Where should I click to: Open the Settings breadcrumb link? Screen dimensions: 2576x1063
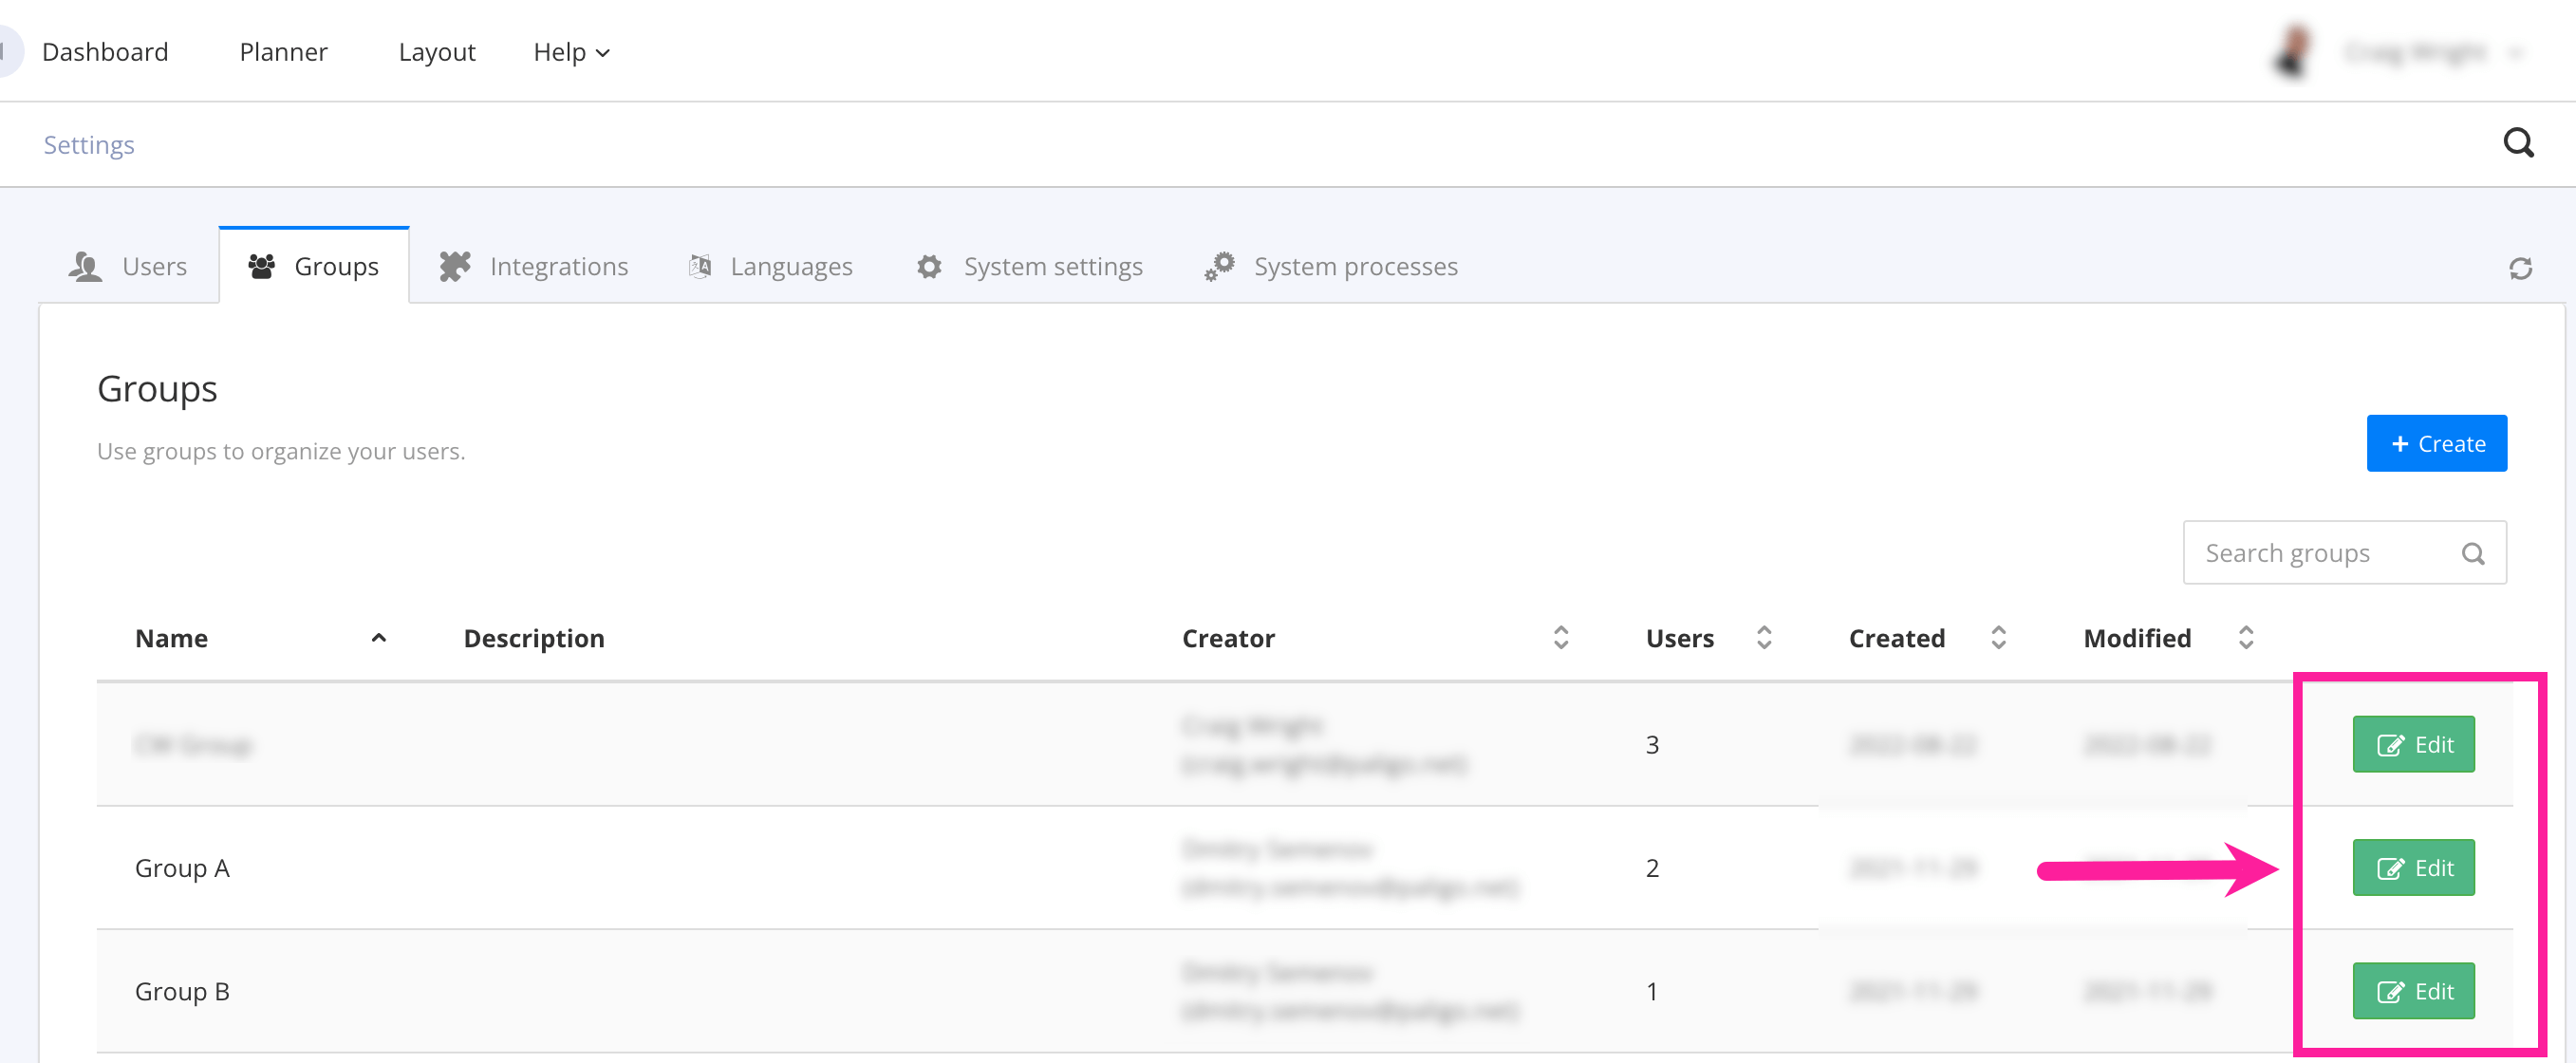[89, 144]
